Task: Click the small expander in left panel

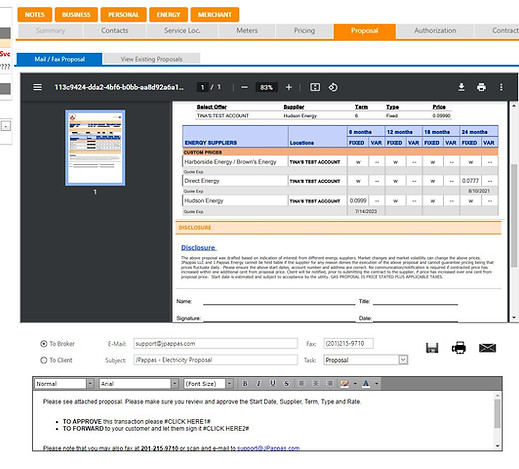Action: pyautogui.click(x=6, y=126)
